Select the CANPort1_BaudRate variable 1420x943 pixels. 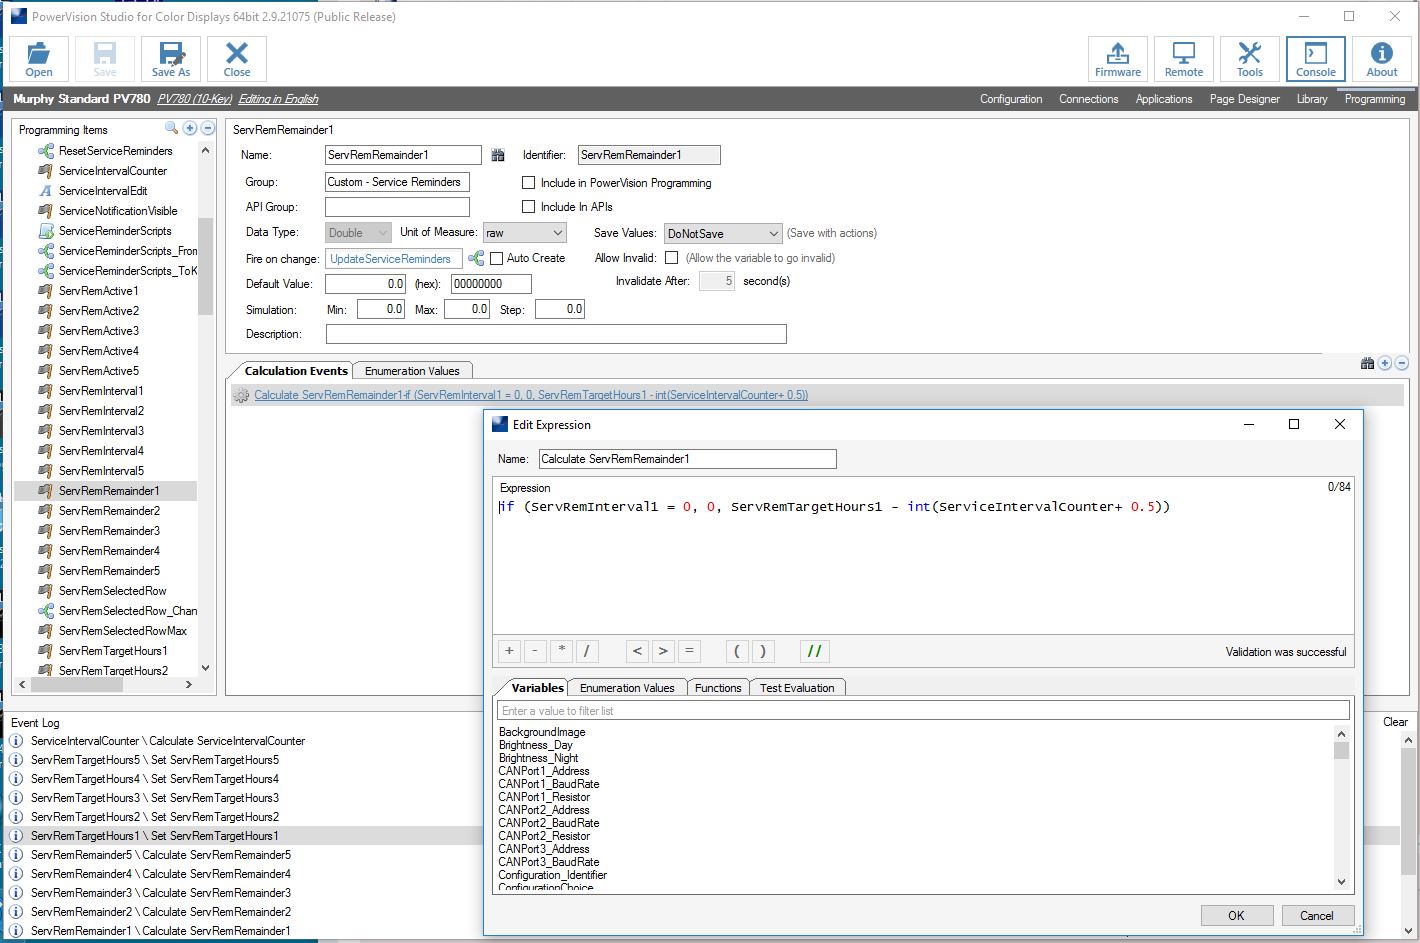(x=549, y=784)
